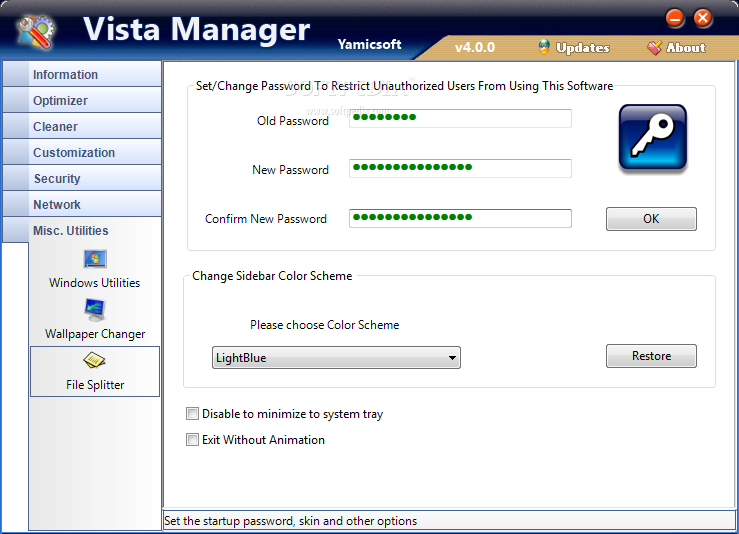Image resolution: width=739 pixels, height=534 pixels.
Task: Open the Information section
Action: click(x=82, y=74)
